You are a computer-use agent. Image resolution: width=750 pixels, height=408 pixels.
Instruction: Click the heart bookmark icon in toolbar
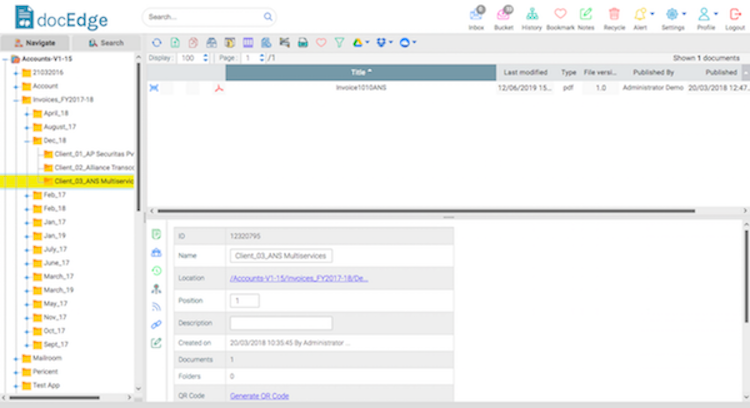click(321, 43)
